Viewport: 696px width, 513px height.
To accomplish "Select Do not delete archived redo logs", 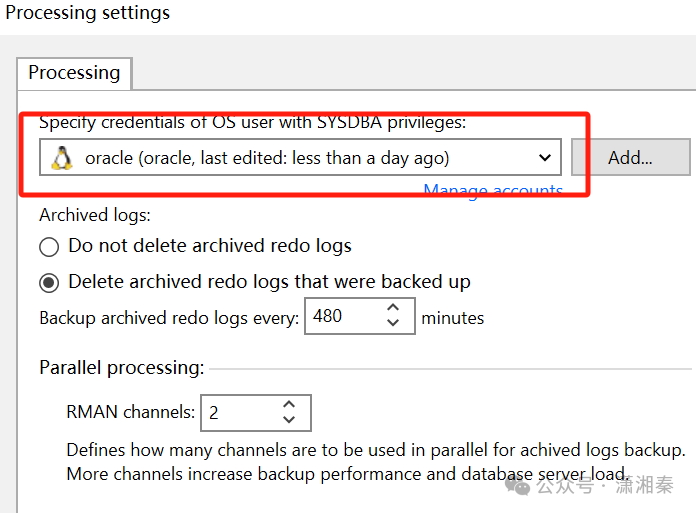I will point(49,246).
